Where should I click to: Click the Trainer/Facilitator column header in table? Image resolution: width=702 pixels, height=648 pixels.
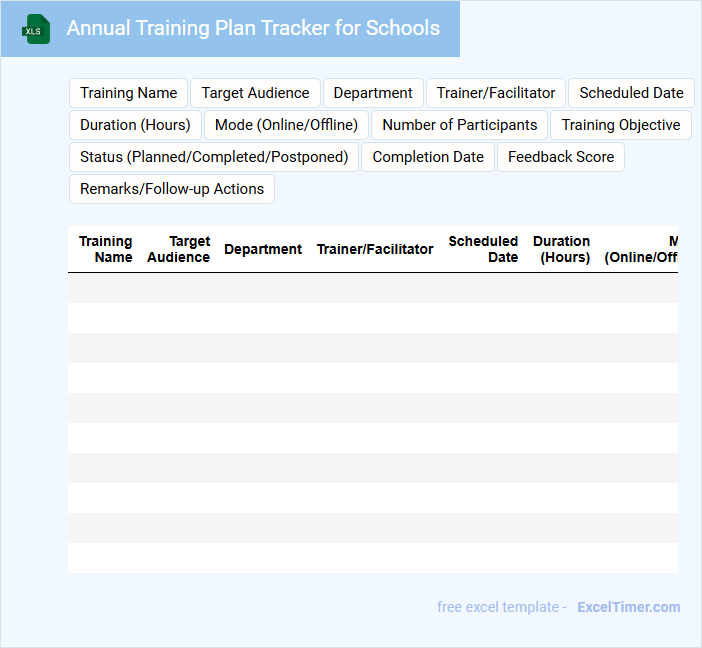(375, 249)
